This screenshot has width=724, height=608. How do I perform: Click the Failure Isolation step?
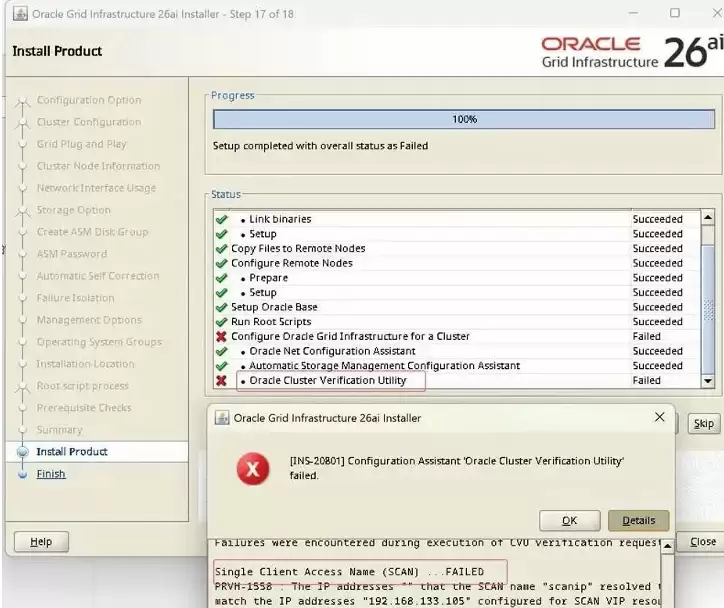75,298
